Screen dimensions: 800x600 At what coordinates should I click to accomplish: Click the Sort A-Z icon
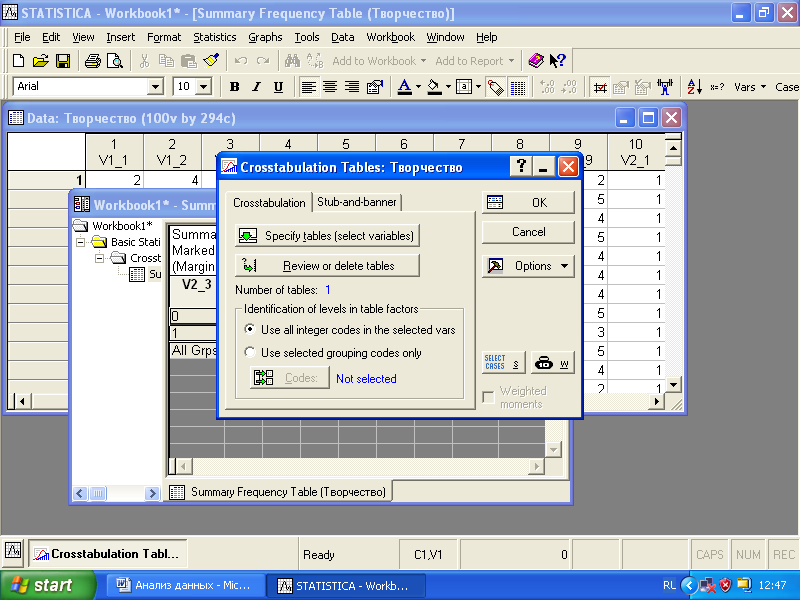click(x=694, y=87)
